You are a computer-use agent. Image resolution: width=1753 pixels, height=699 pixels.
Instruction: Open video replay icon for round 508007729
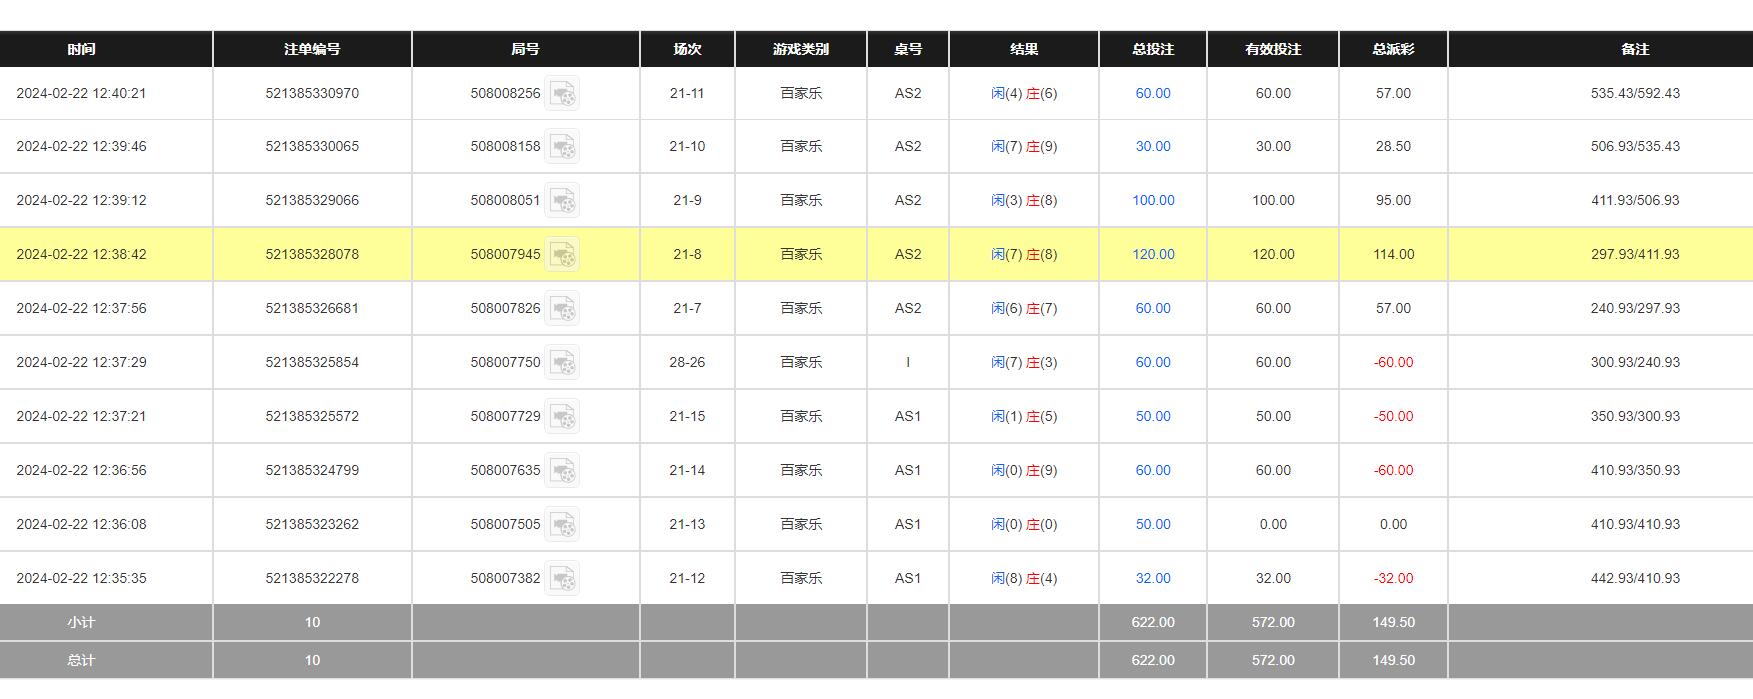pos(562,416)
